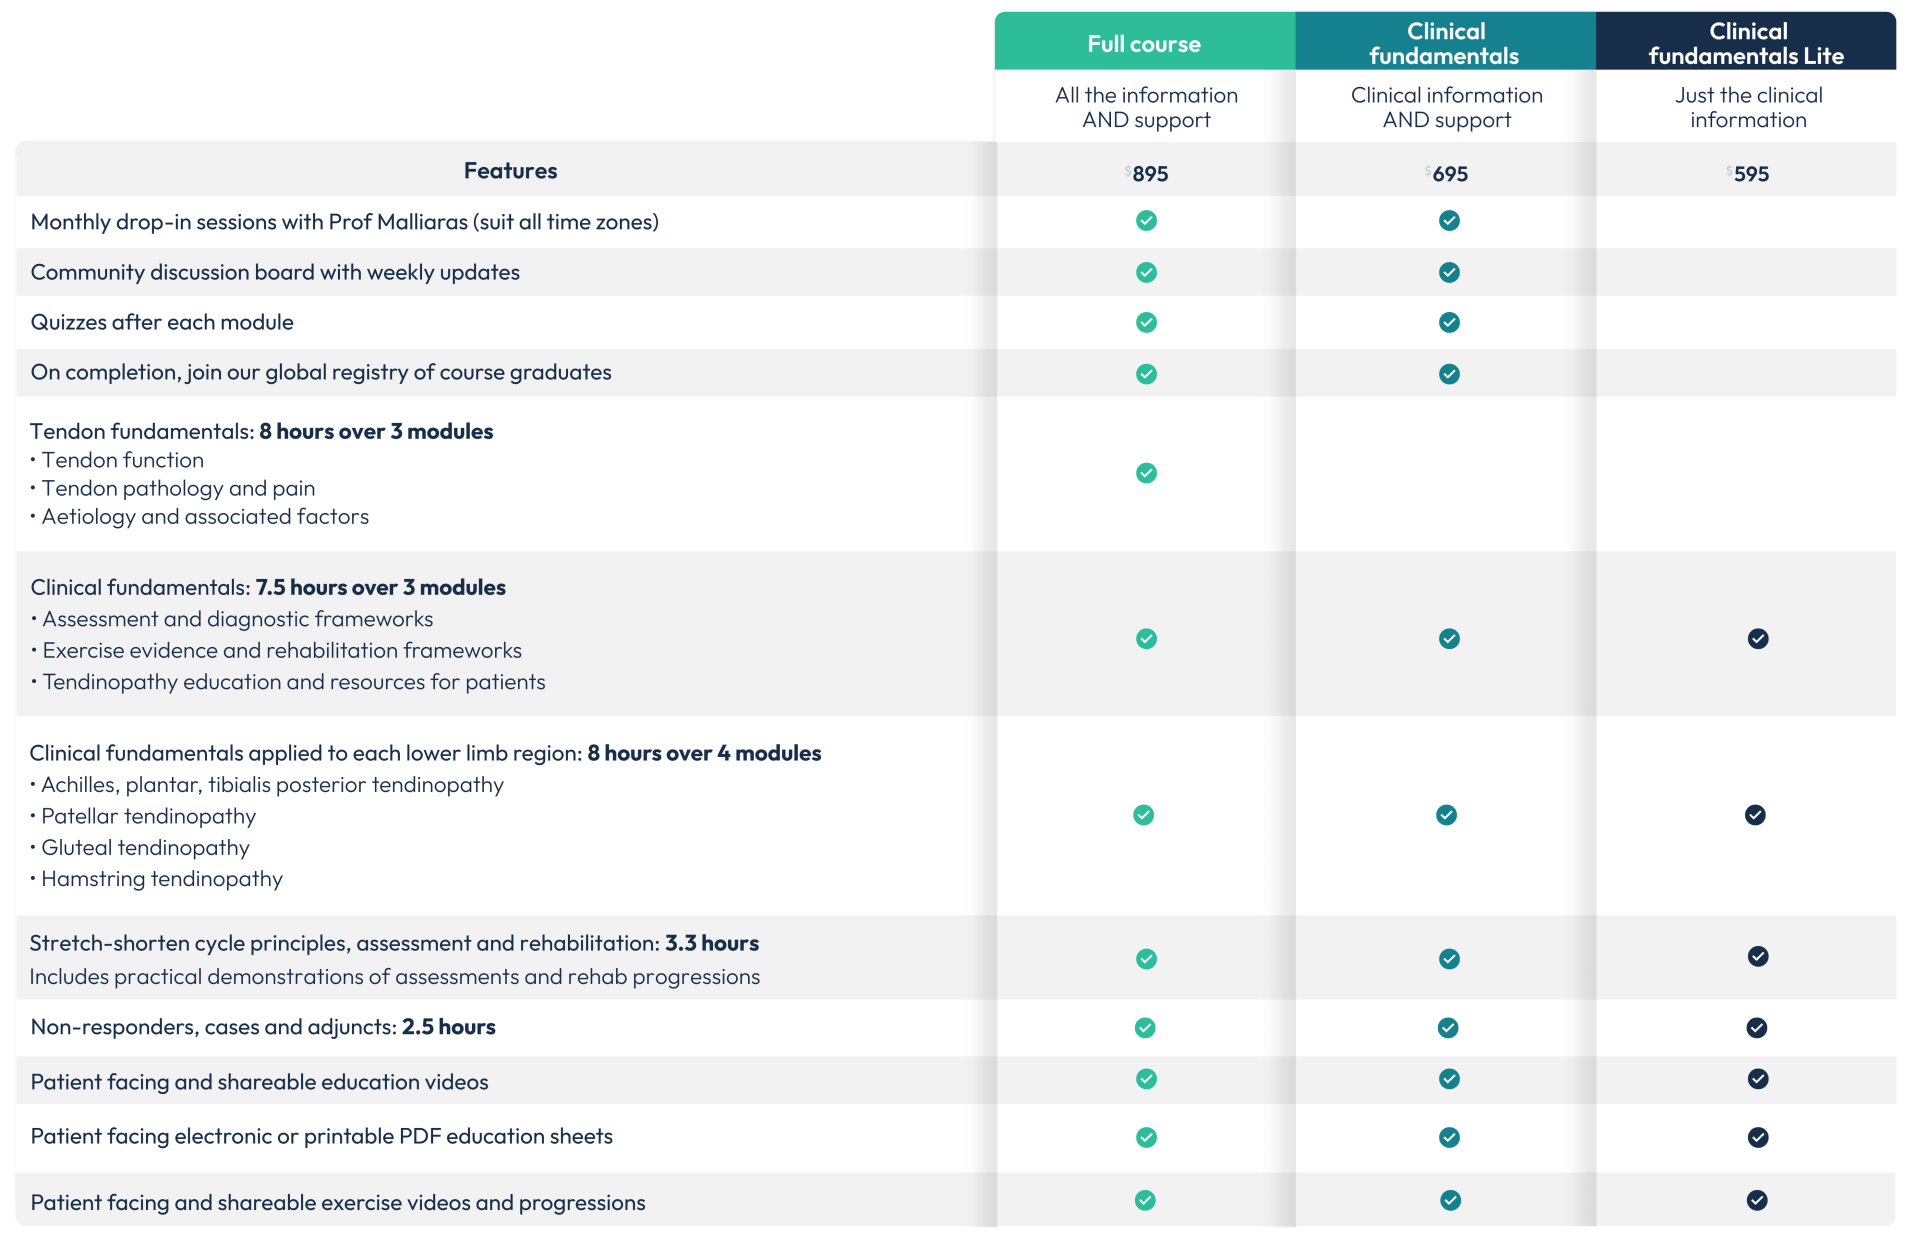Click Lite checkmark for shareable exercise videos
Image resolution: width=1920 pixels, height=1235 pixels.
pos(1756,1200)
